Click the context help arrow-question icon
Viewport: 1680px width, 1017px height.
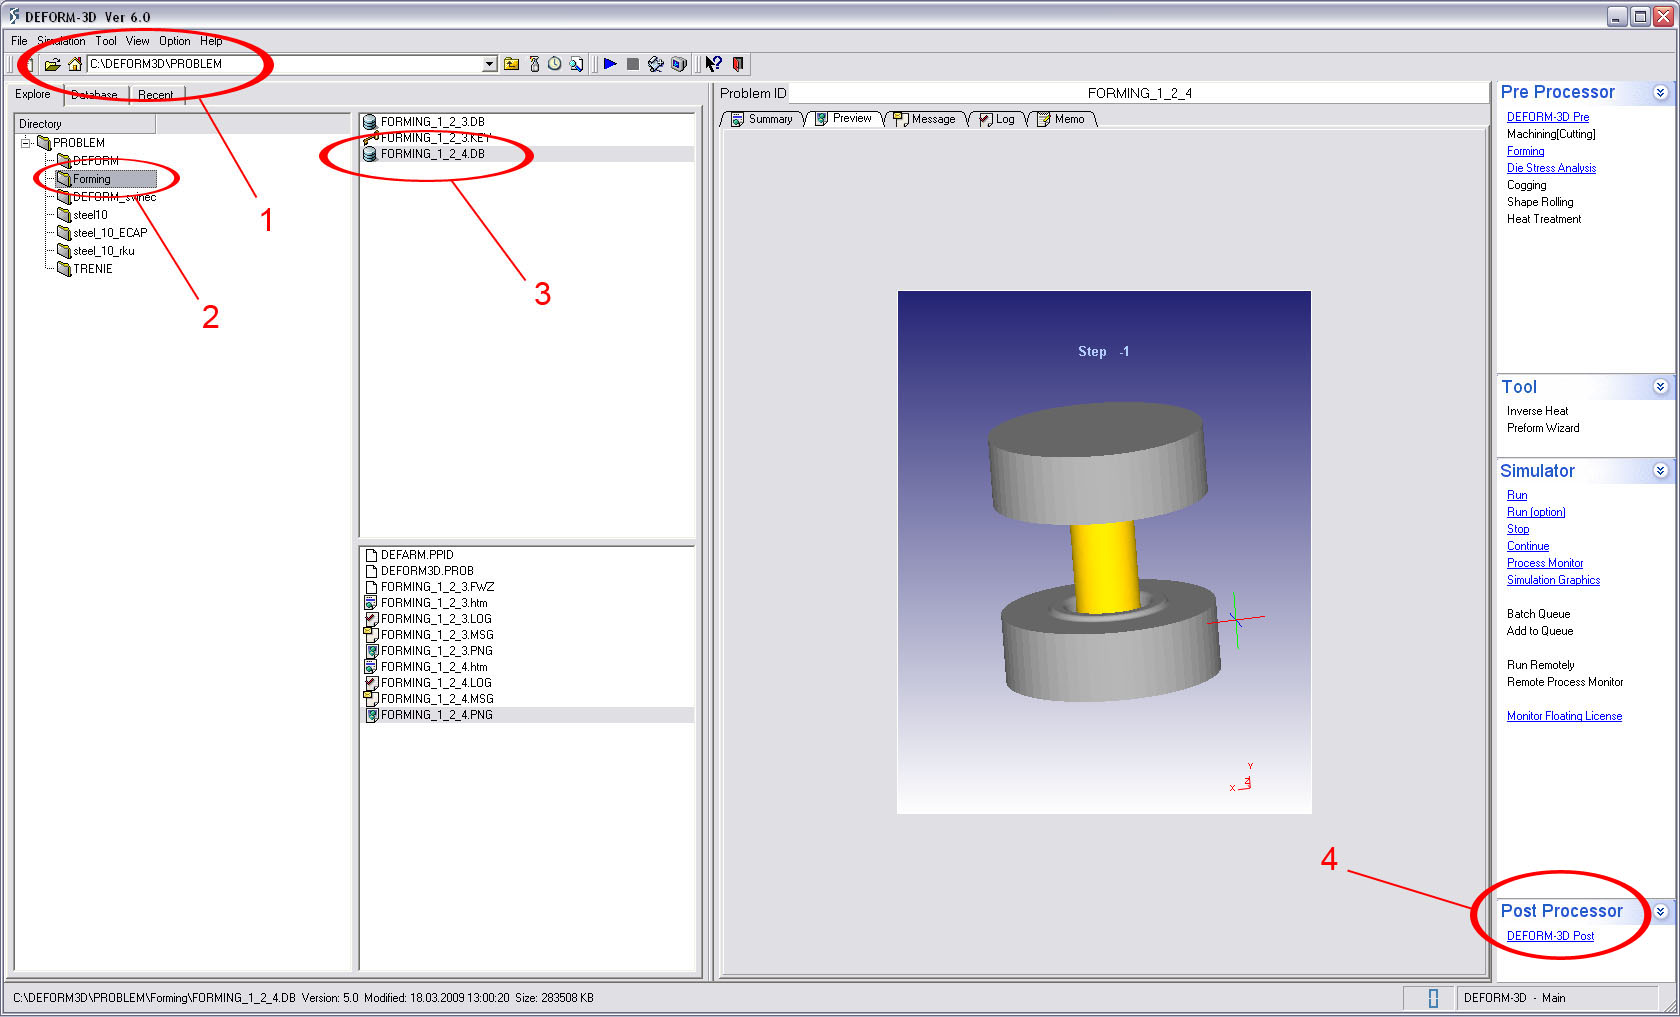[713, 64]
